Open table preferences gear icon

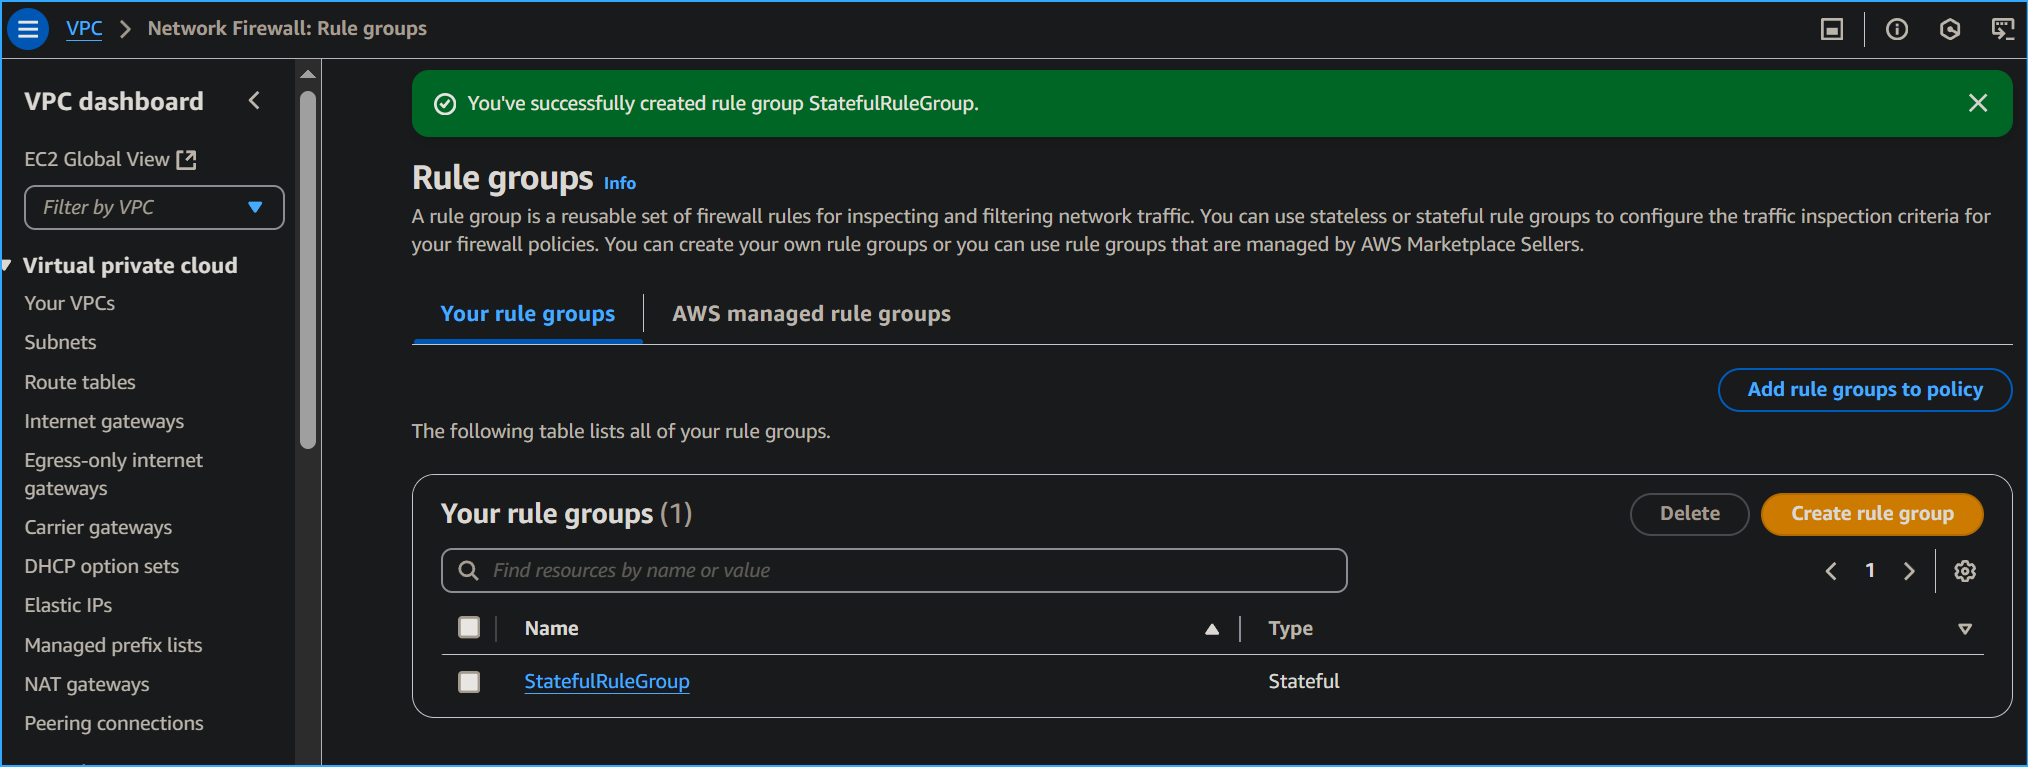(1965, 571)
